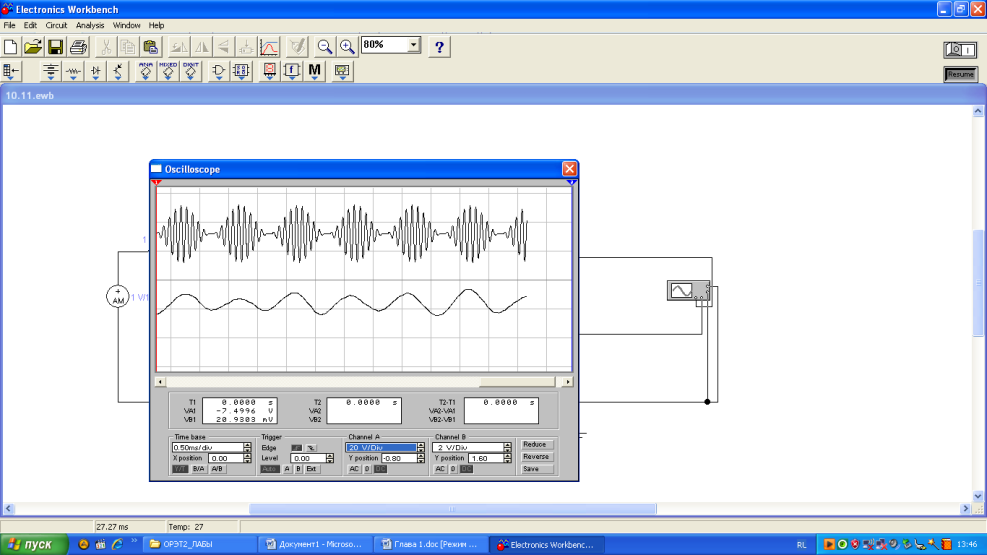The height and width of the screenshot is (555, 987).
Task: Open the Controls parts bin
Action: [x=292, y=71]
